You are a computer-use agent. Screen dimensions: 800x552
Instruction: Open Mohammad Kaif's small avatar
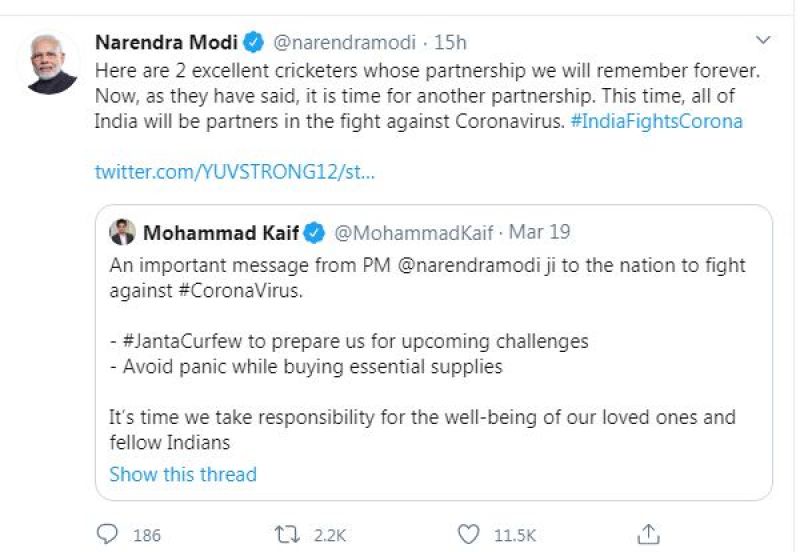(x=122, y=232)
